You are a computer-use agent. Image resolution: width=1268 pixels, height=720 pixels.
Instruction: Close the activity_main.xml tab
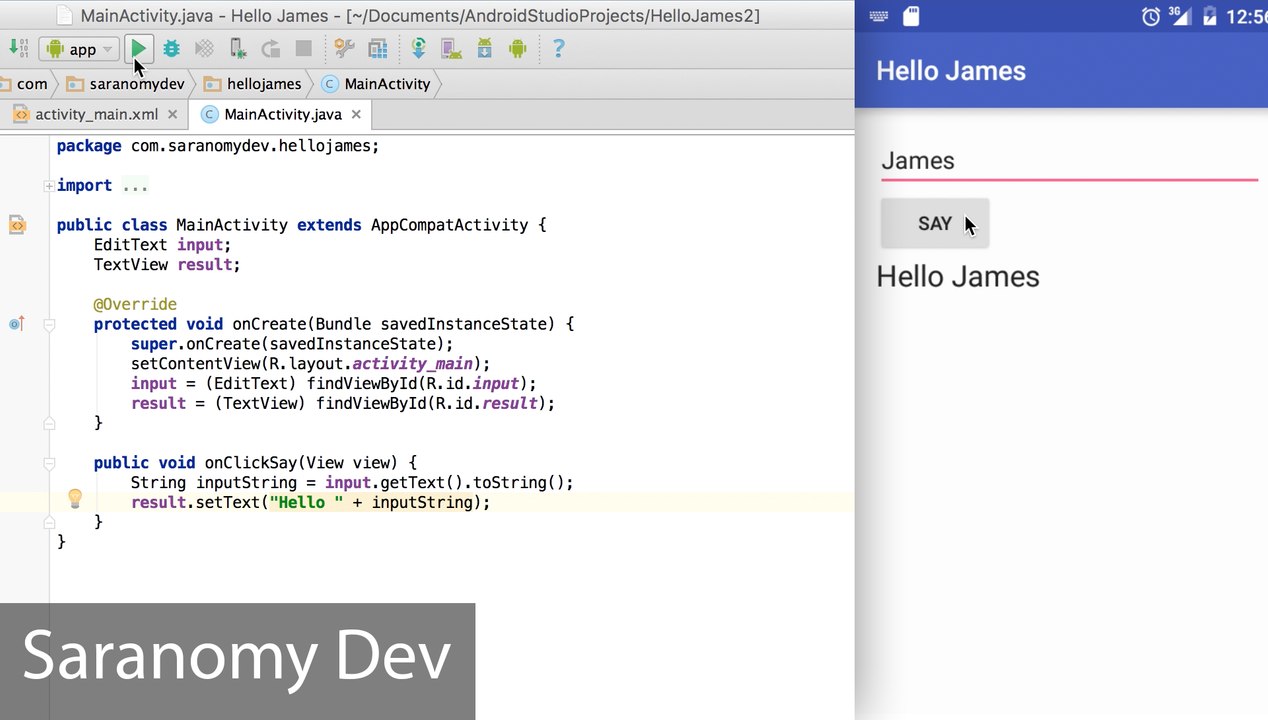(172, 115)
